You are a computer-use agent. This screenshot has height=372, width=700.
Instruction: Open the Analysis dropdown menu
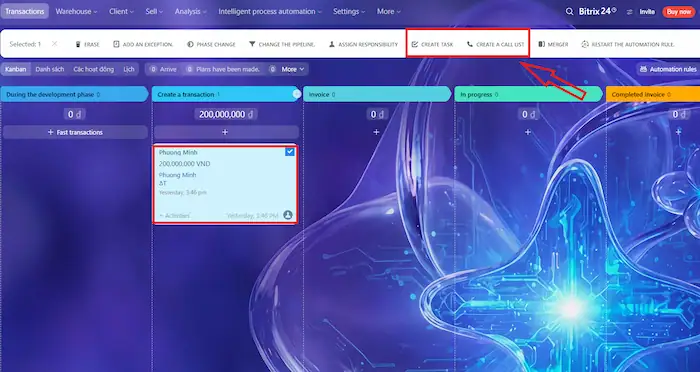tap(191, 12)
